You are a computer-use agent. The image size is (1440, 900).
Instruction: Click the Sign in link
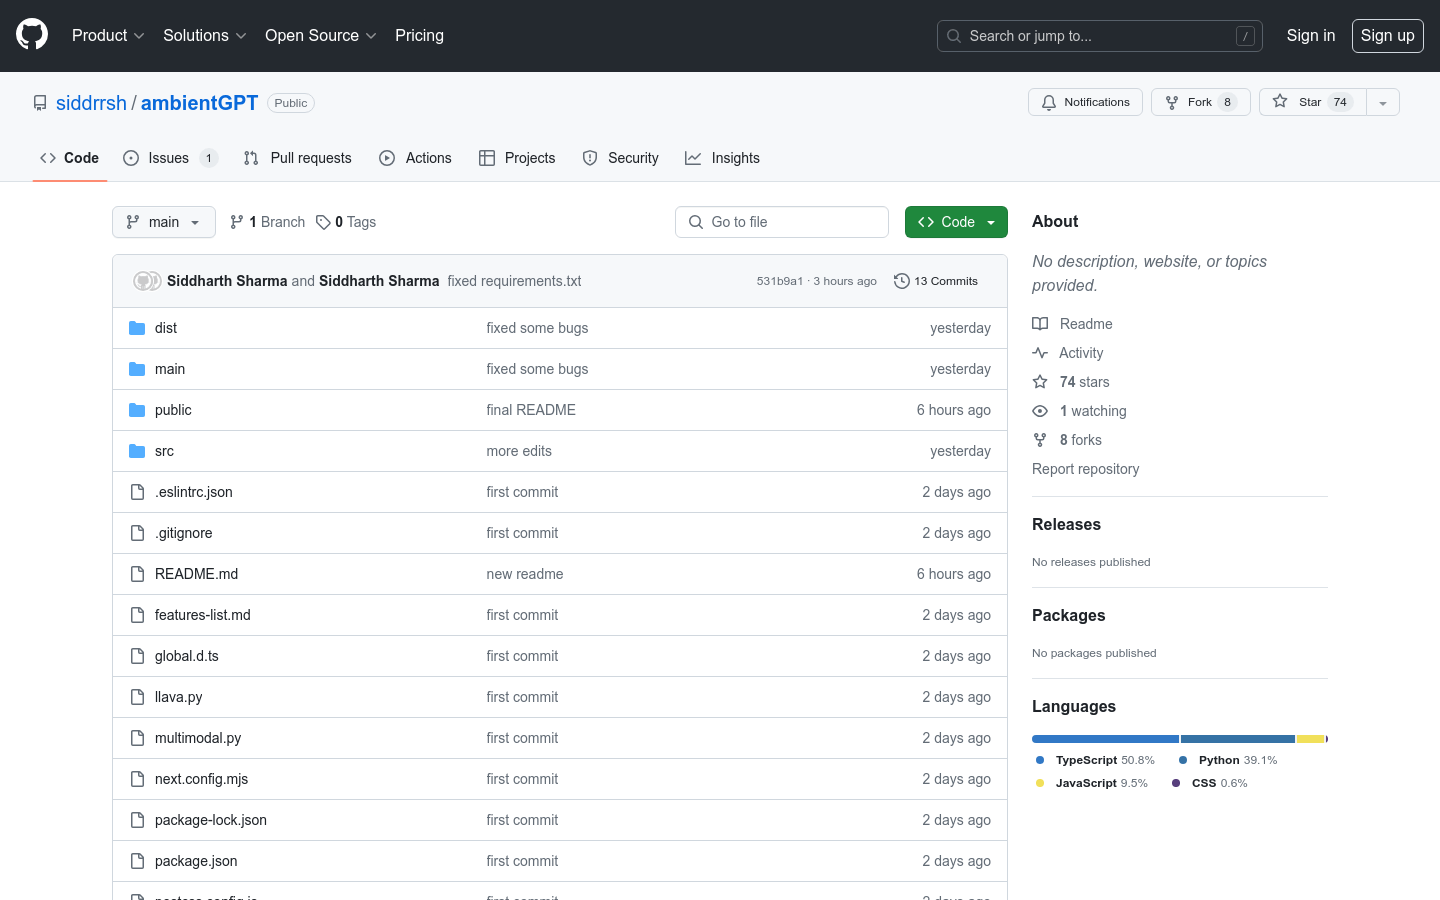click(1311, 35)
